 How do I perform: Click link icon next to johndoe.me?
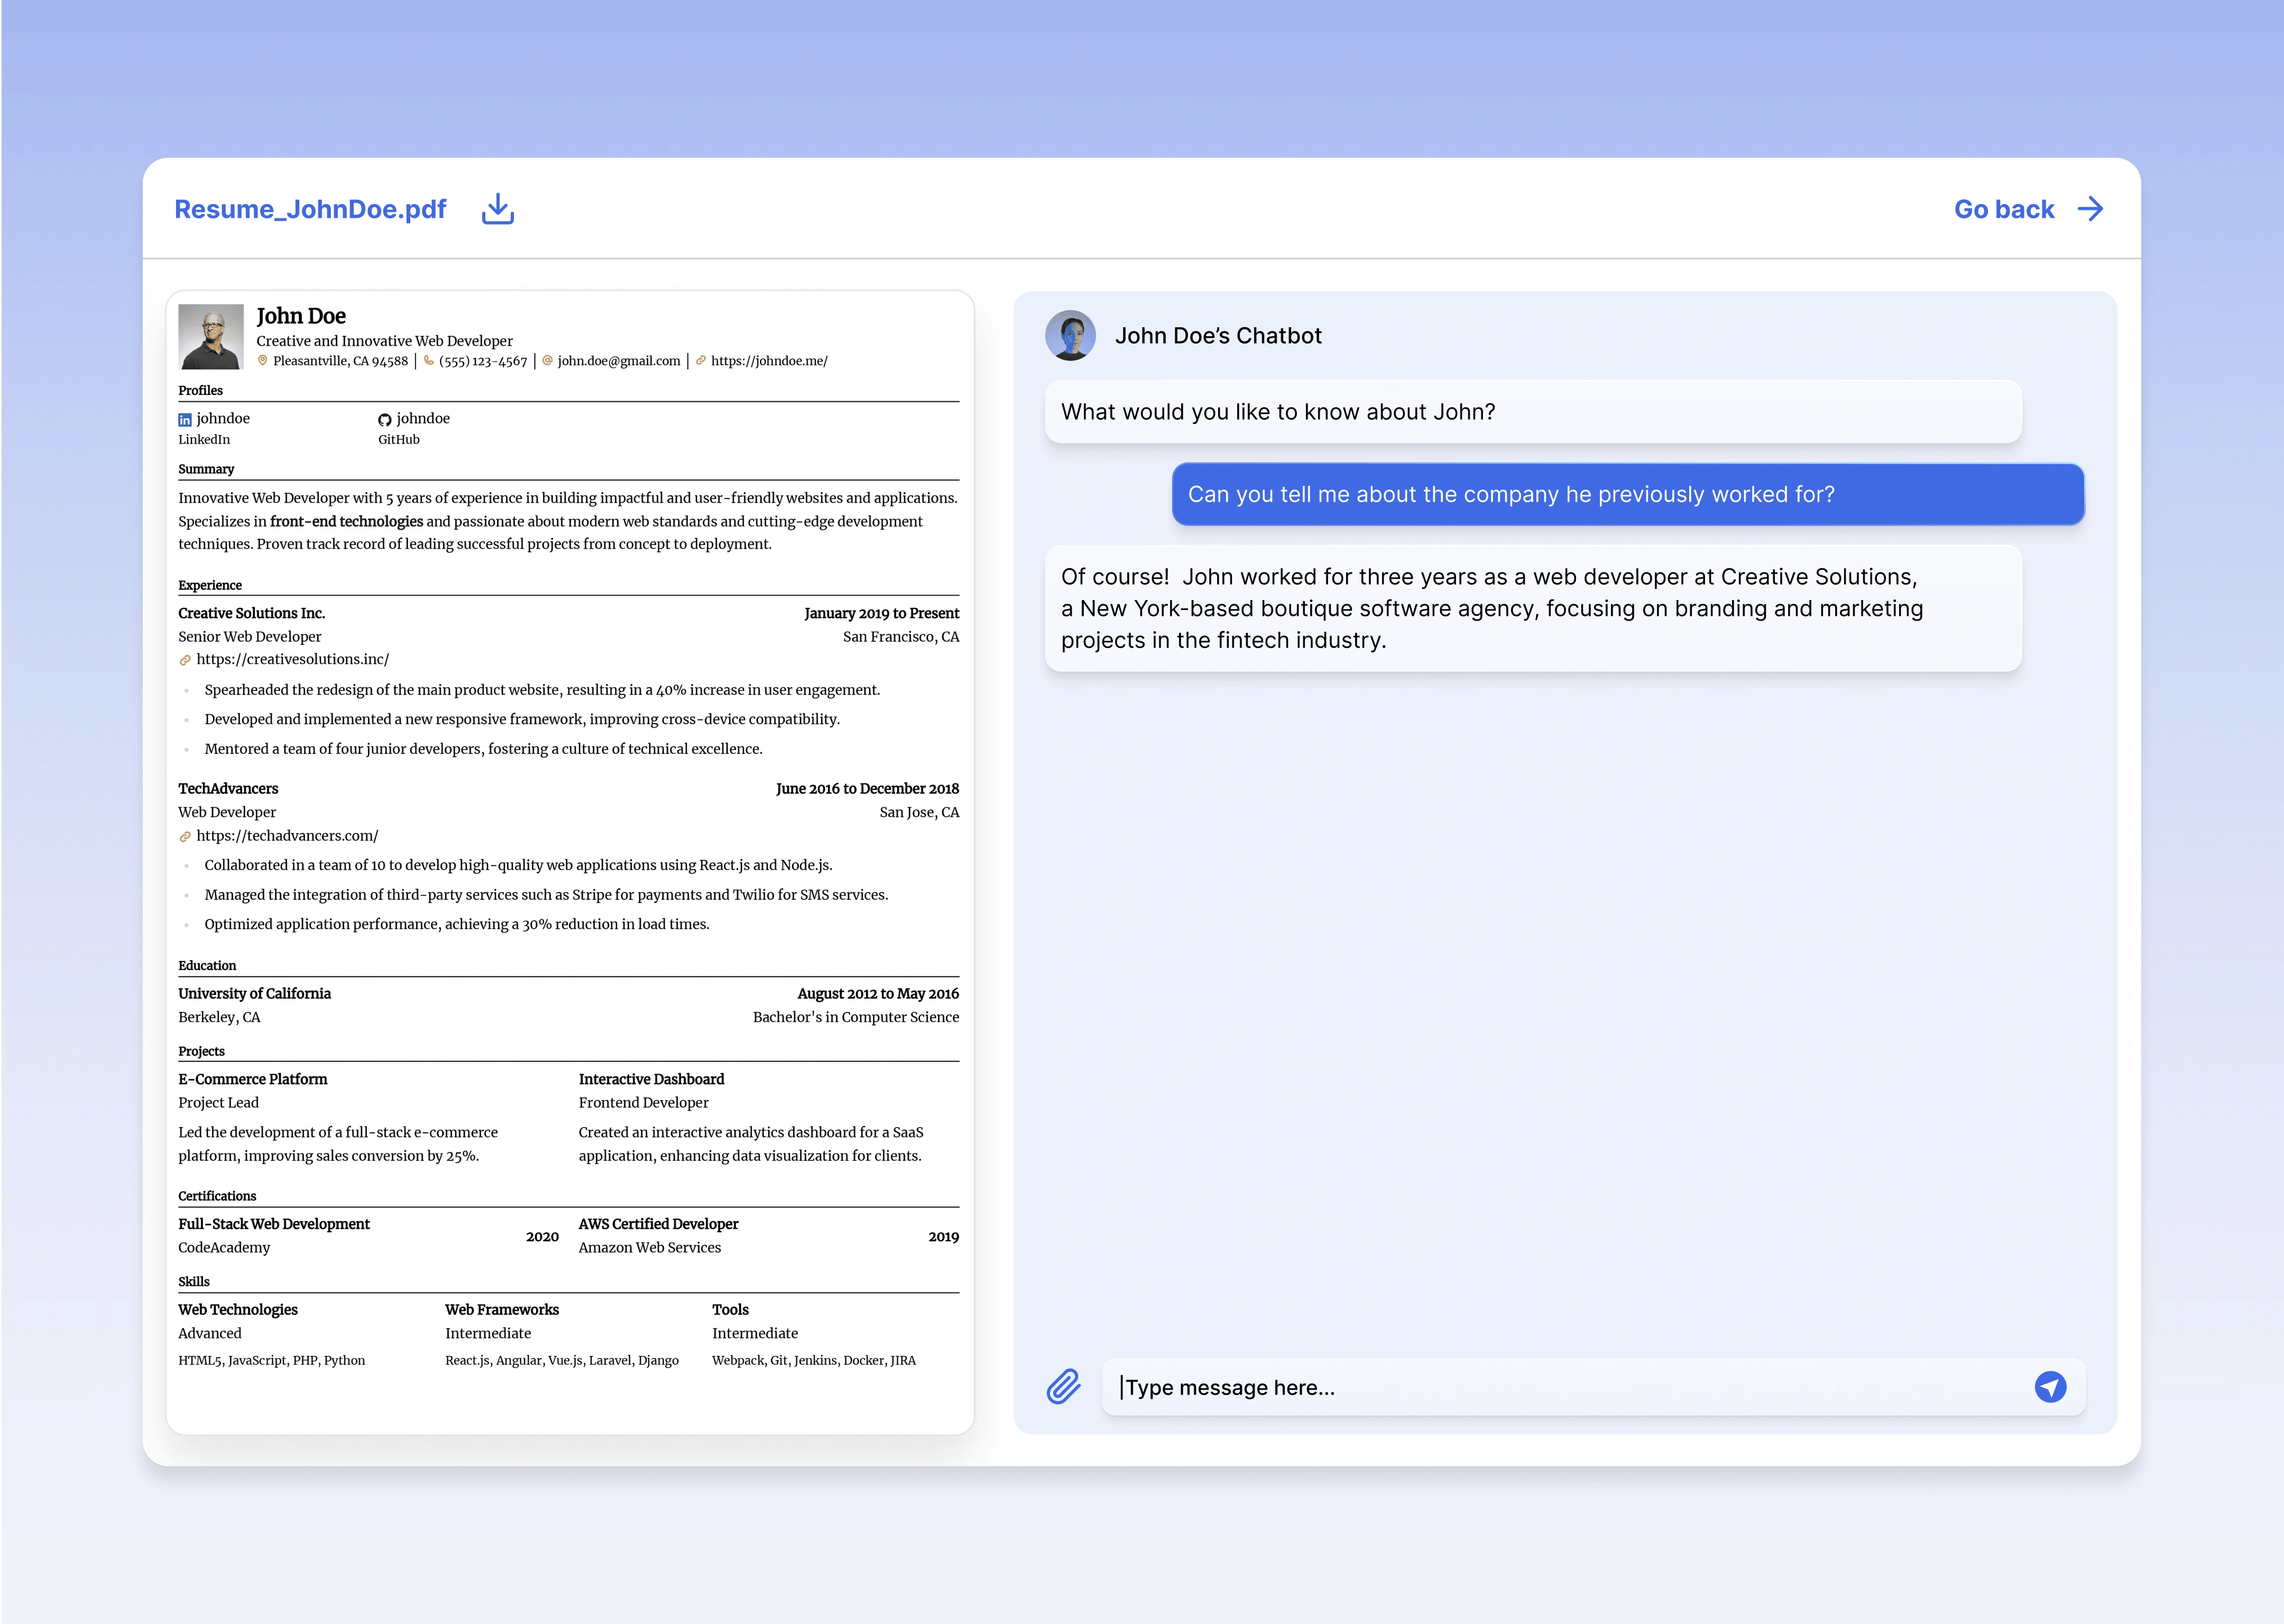[701, 361]
